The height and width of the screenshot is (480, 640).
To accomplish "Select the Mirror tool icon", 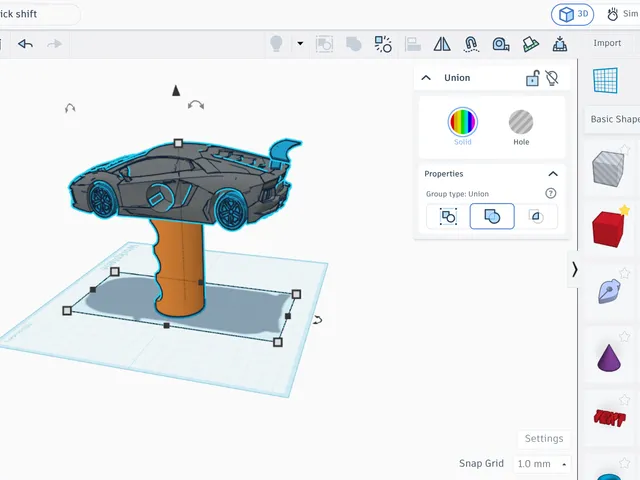I will pos(442,44).
